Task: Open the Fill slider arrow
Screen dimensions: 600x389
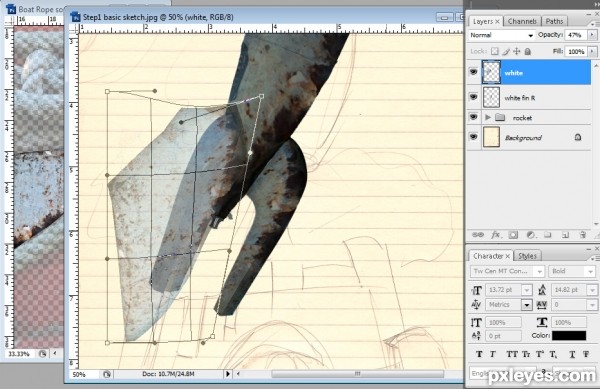Action: pos(592,51)
